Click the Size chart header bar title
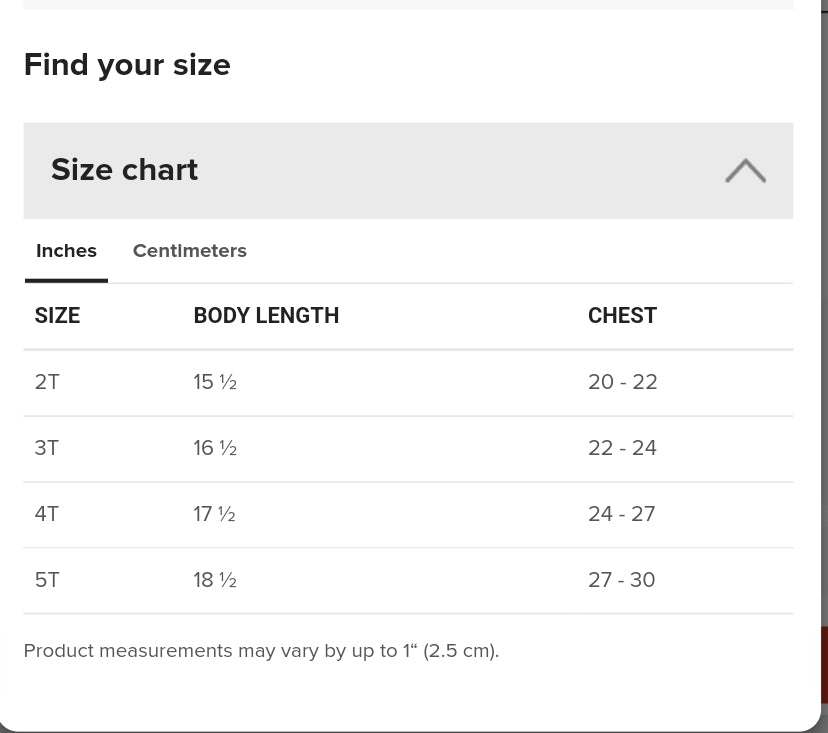828x733 pixels. [125, 170]
